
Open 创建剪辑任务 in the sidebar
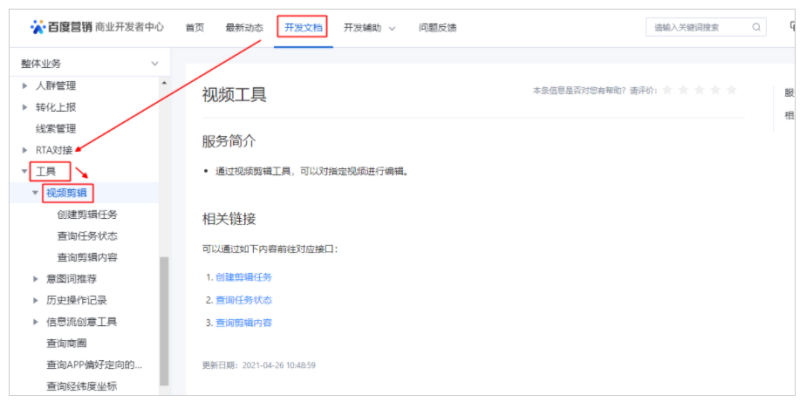click(87, 214)
